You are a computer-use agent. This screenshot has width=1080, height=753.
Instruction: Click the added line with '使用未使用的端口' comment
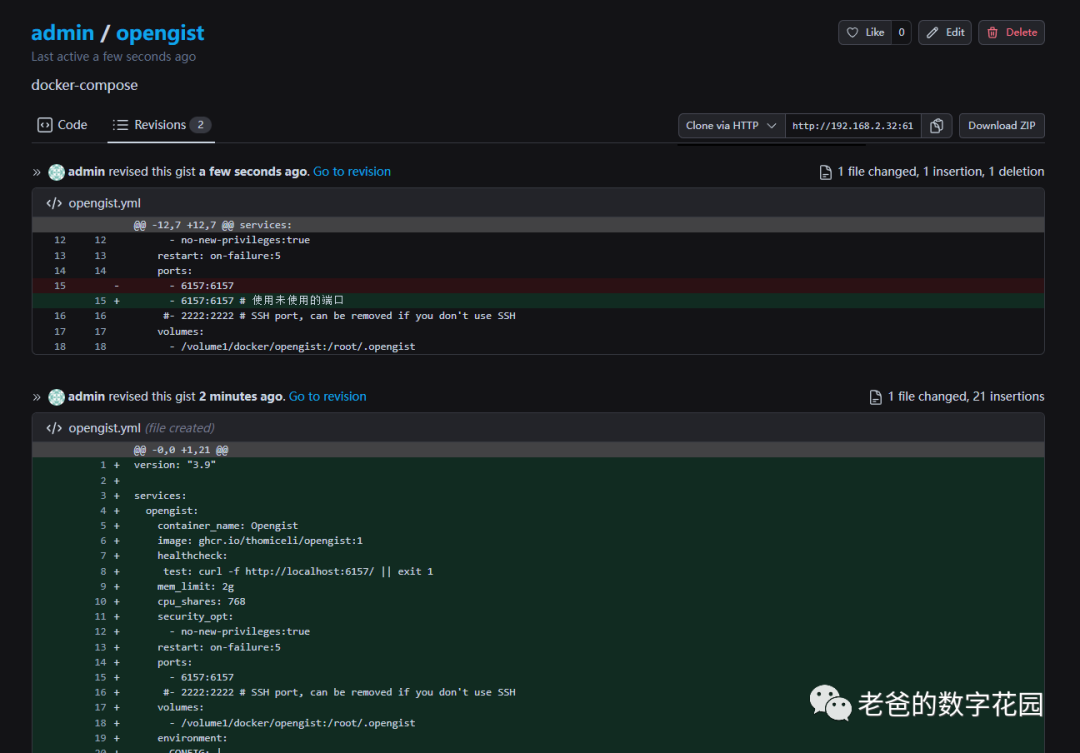[538, 300]
